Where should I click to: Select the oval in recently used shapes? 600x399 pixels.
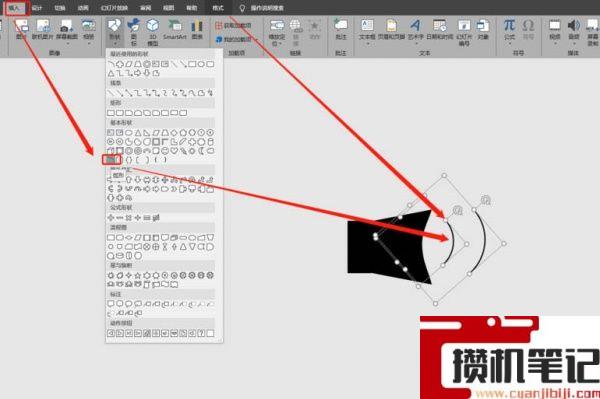201,64
